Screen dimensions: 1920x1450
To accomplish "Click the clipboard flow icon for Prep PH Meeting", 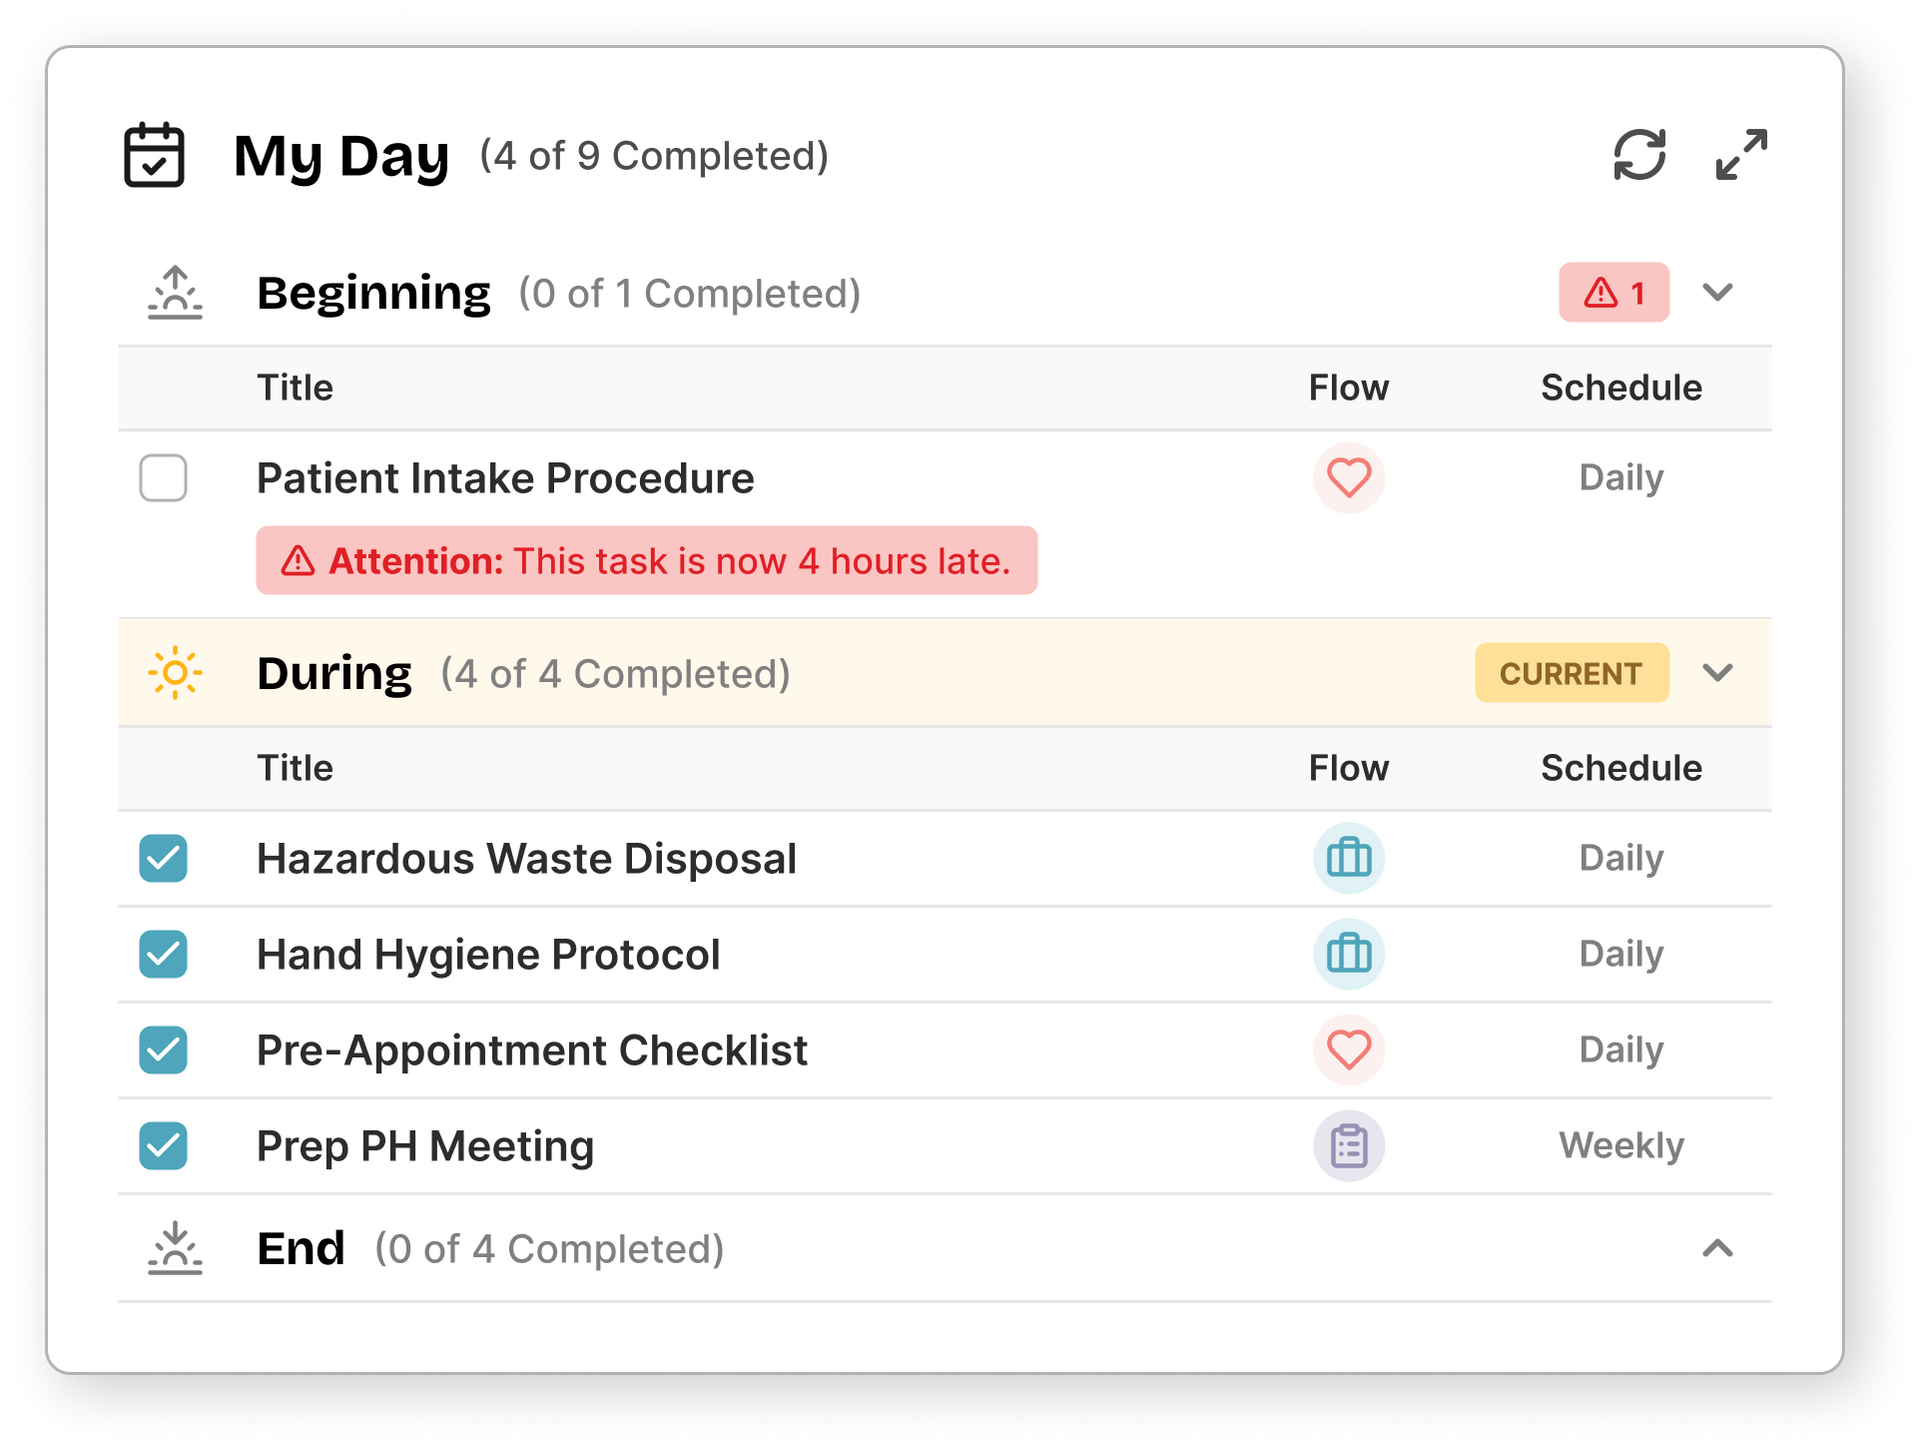I will [x=1348, y=1146].
